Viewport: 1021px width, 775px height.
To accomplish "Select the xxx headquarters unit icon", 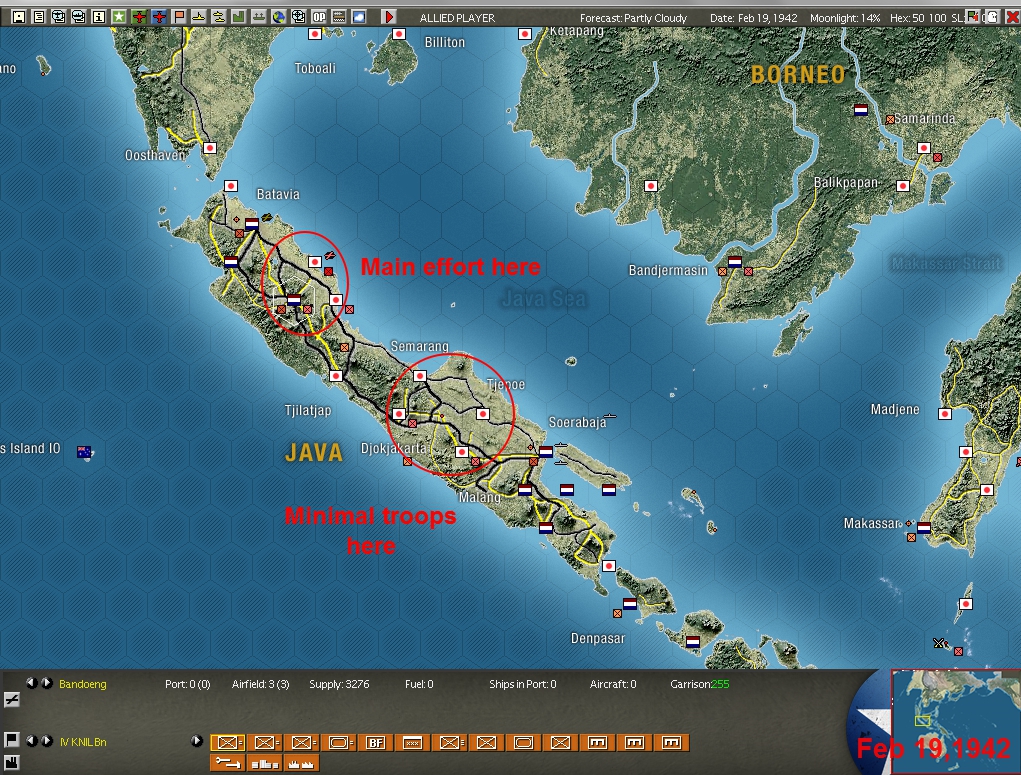I will click(412, 742).
